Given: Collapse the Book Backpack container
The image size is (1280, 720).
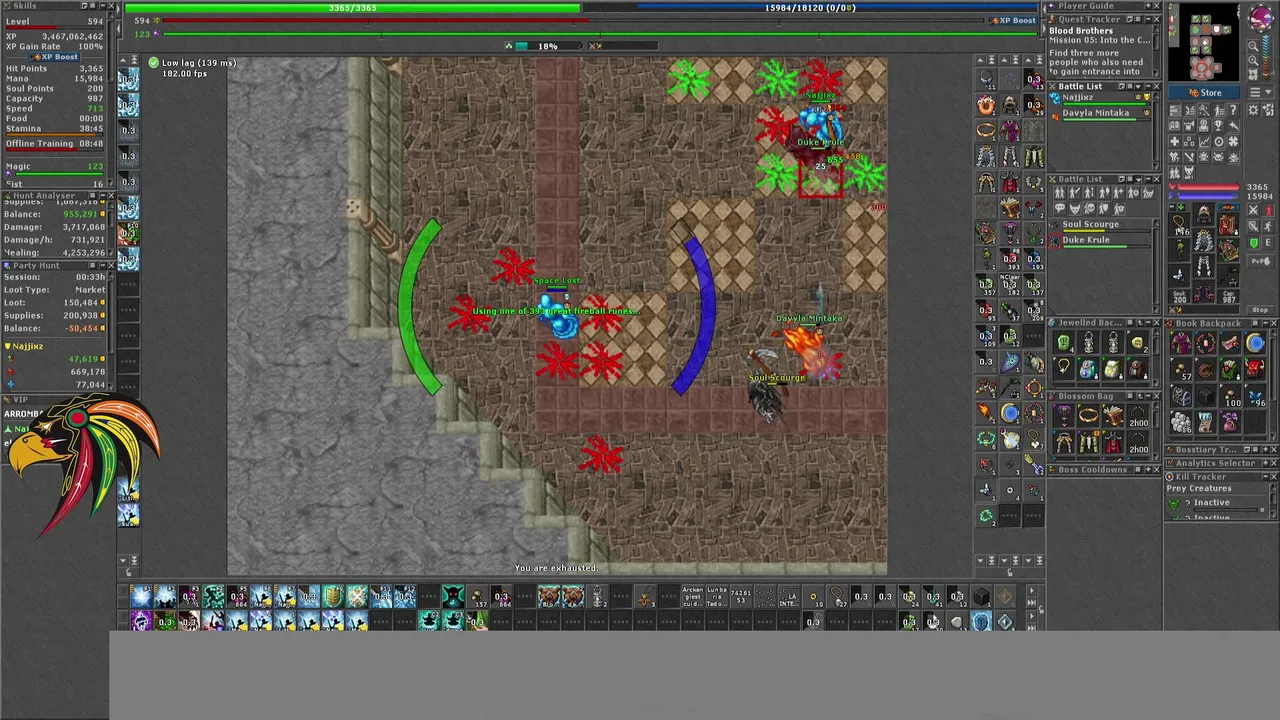Looking at the screenshot, I should click(1266, 323).
